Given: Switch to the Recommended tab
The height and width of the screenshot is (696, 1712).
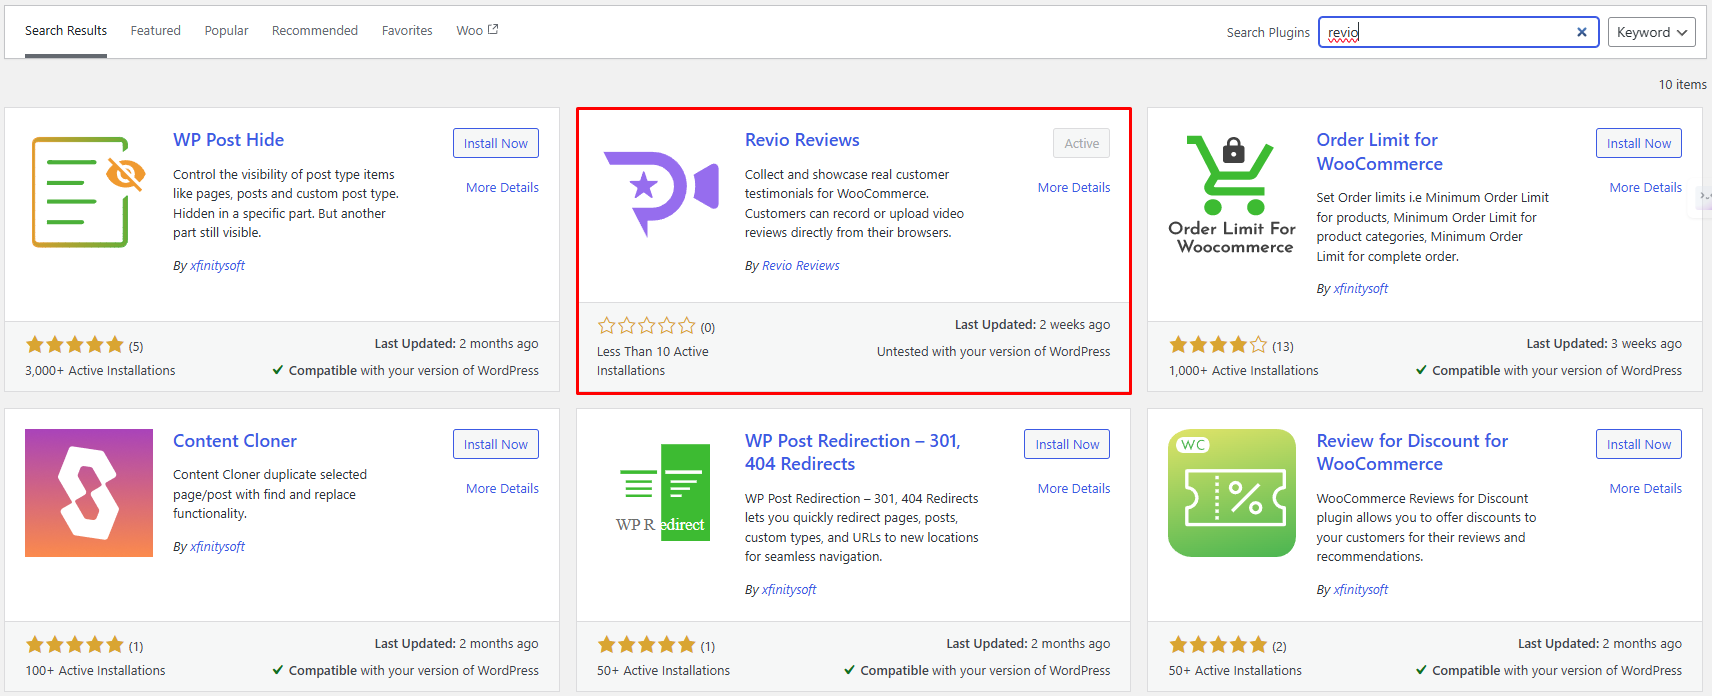Looking at the screenshot, I should (x=315, y=31).
